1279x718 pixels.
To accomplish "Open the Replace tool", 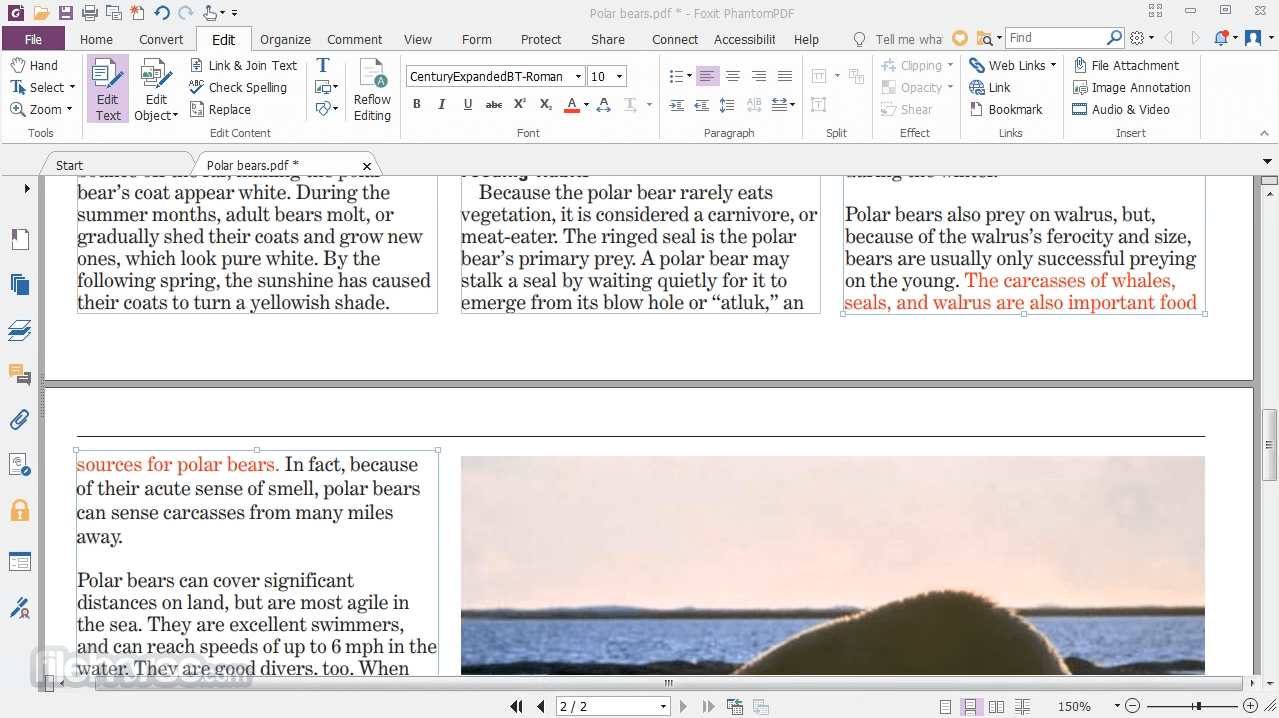I will [x=220, y=109].
